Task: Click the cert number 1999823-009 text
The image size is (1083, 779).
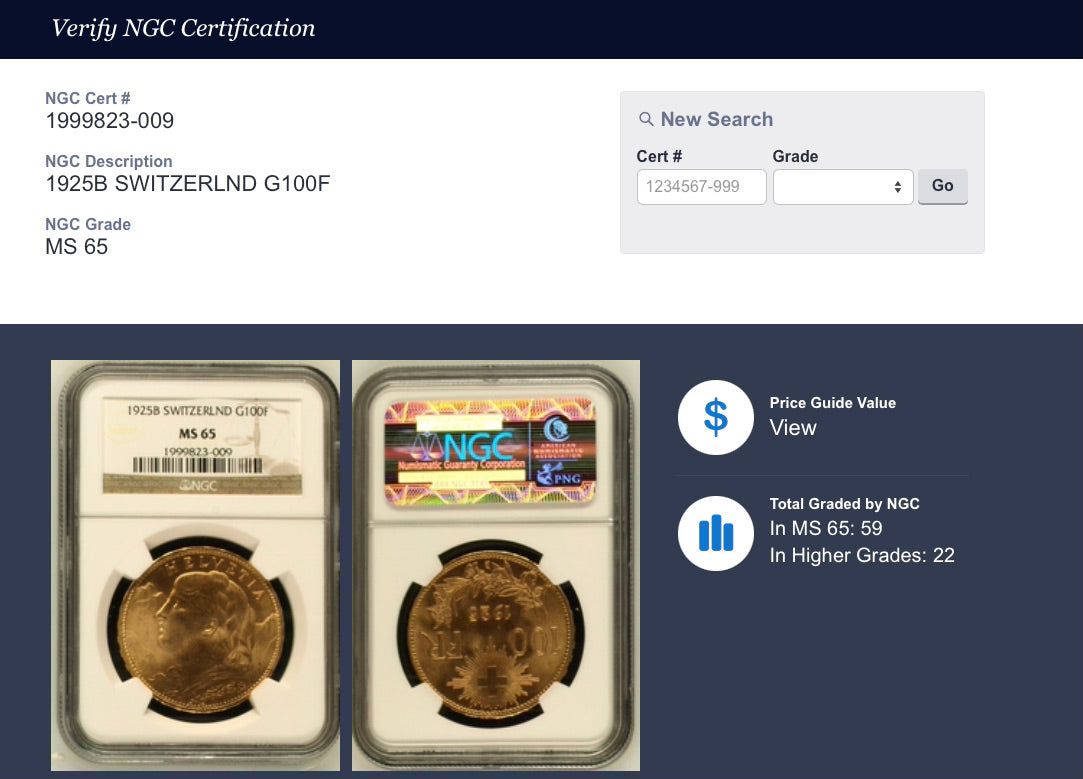Action: coord(110,121)
